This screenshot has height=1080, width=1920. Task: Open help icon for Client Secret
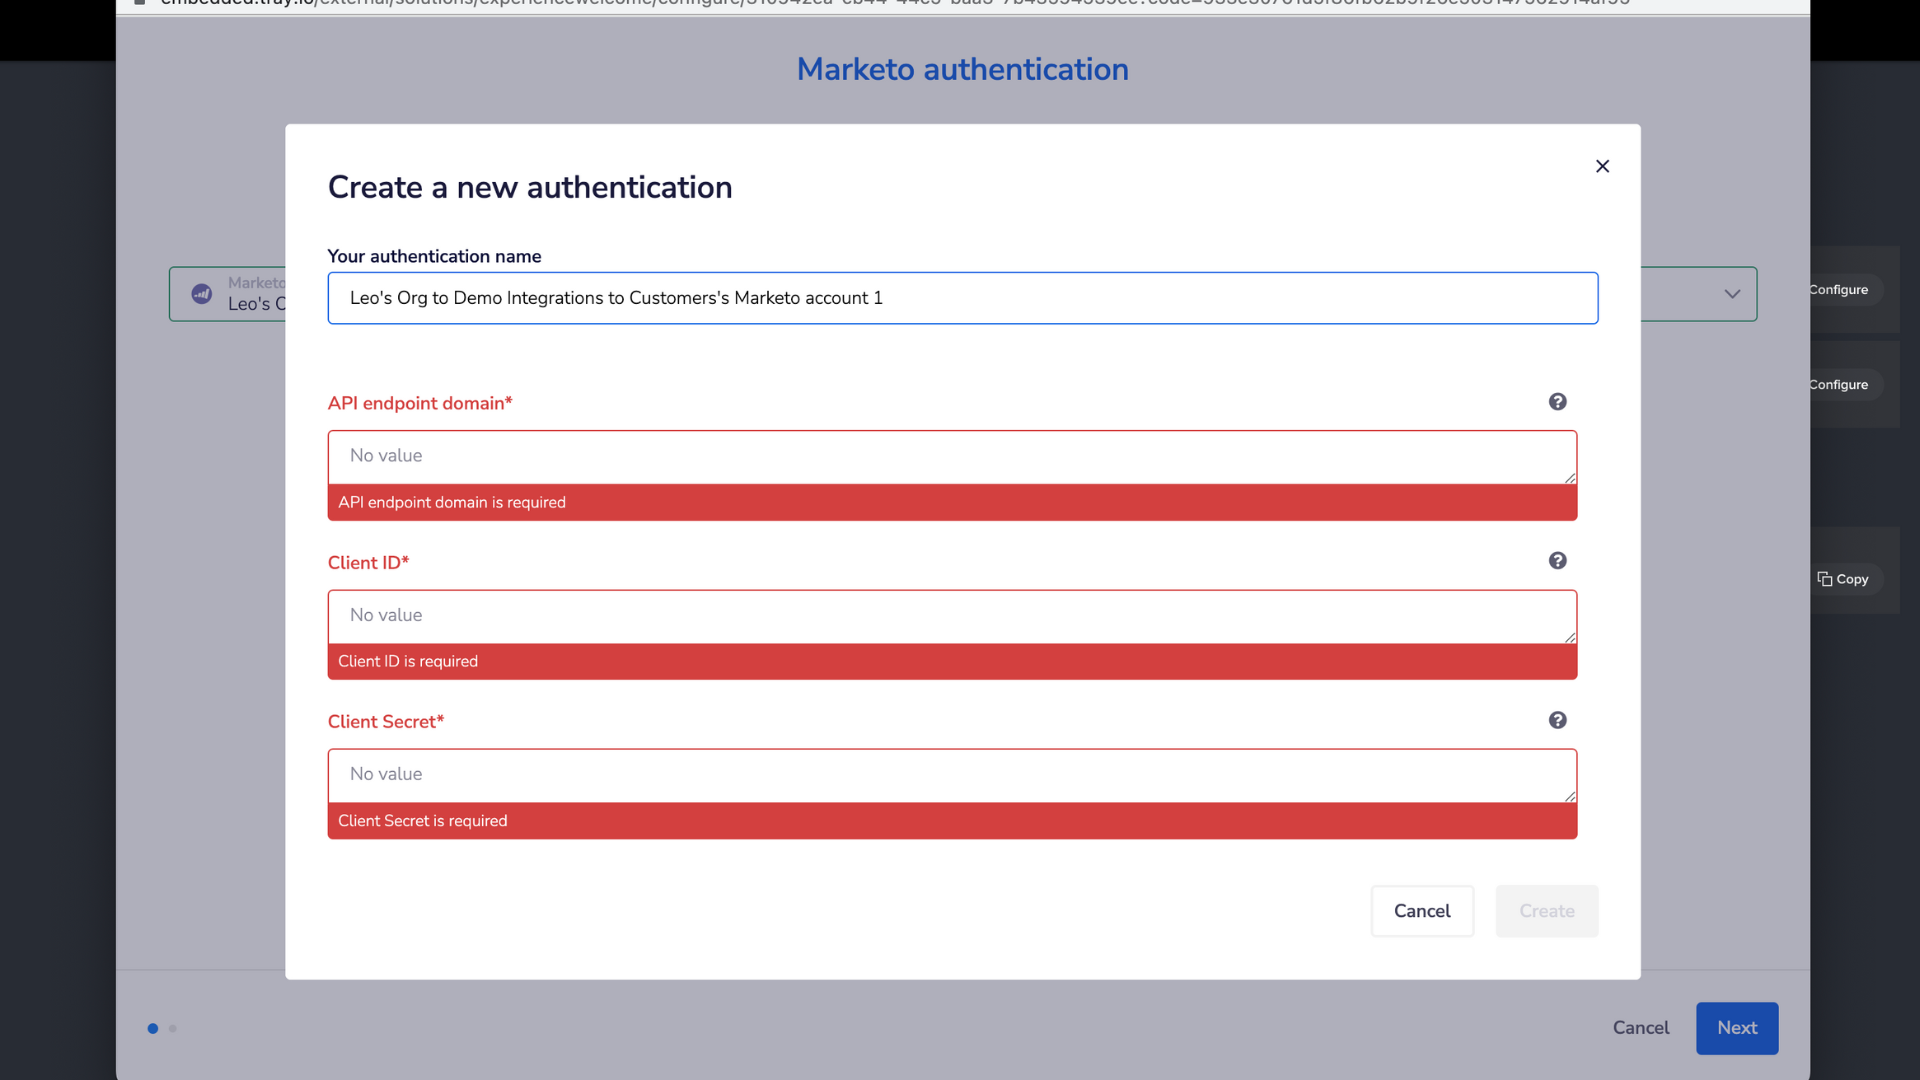click(1557, 720)
